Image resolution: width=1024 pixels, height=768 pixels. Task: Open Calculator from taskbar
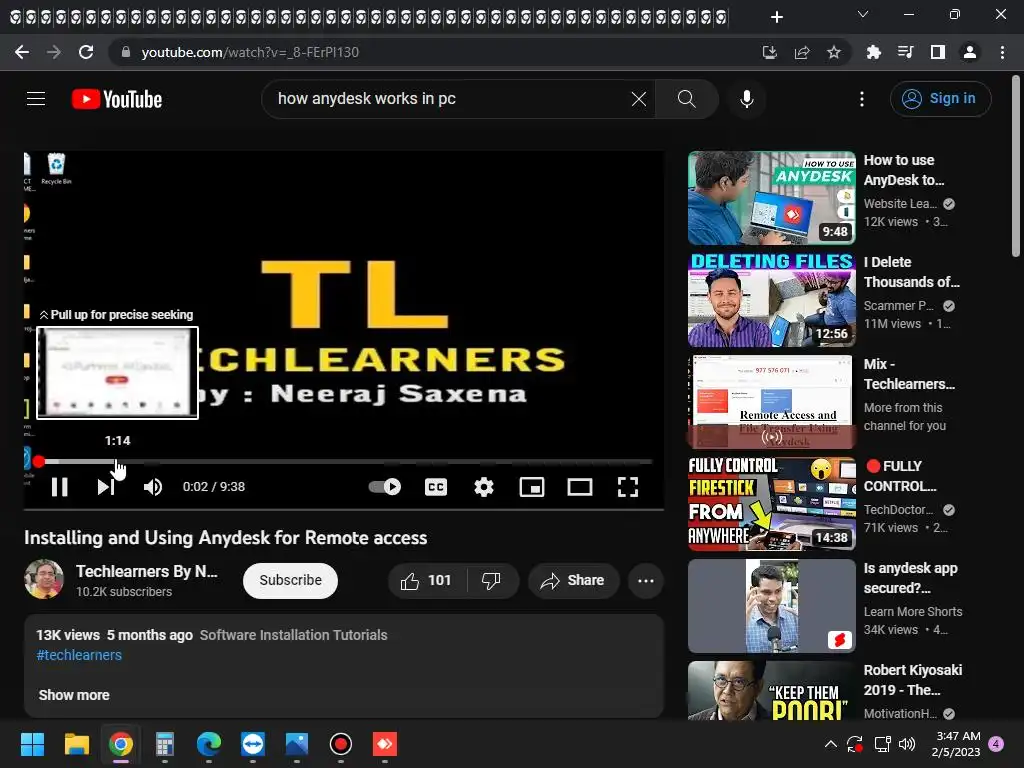[165, 744]
